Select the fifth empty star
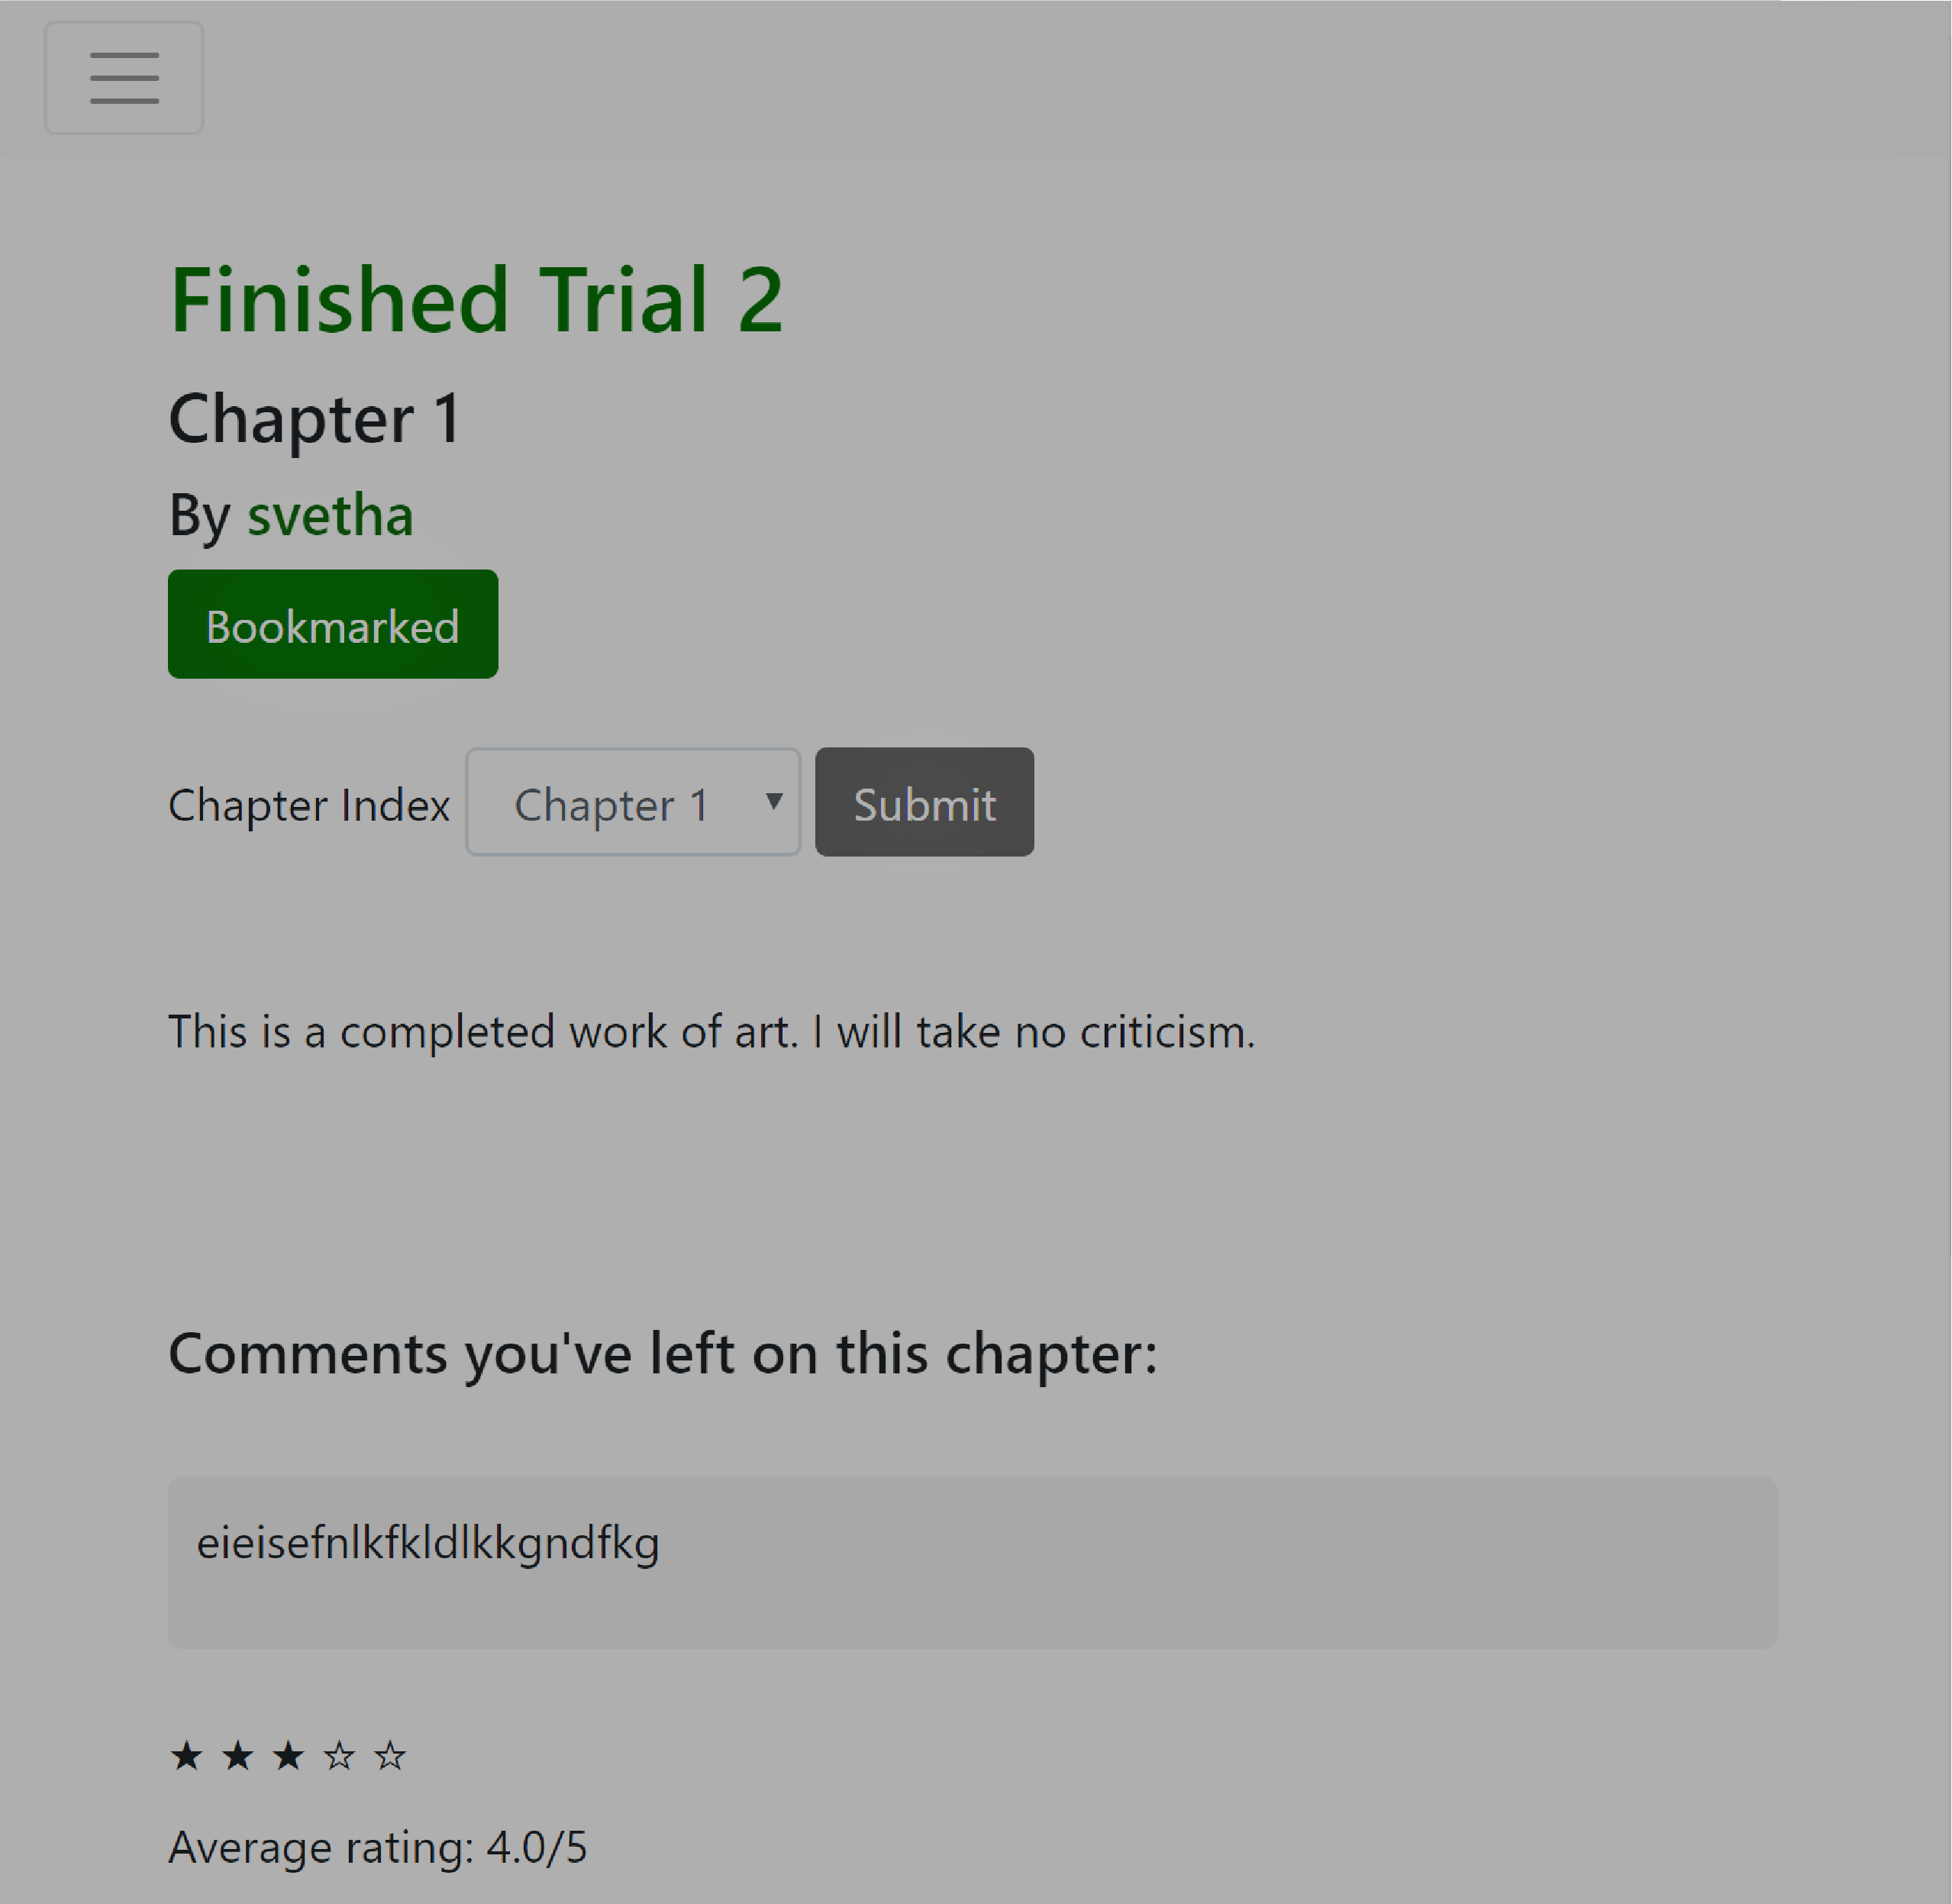The width and height of the screenshot is (1952, 1904). (x=390, y=1755)
